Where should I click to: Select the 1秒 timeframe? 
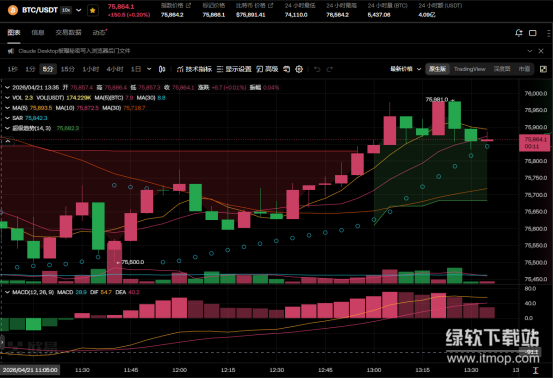point(12,69)
